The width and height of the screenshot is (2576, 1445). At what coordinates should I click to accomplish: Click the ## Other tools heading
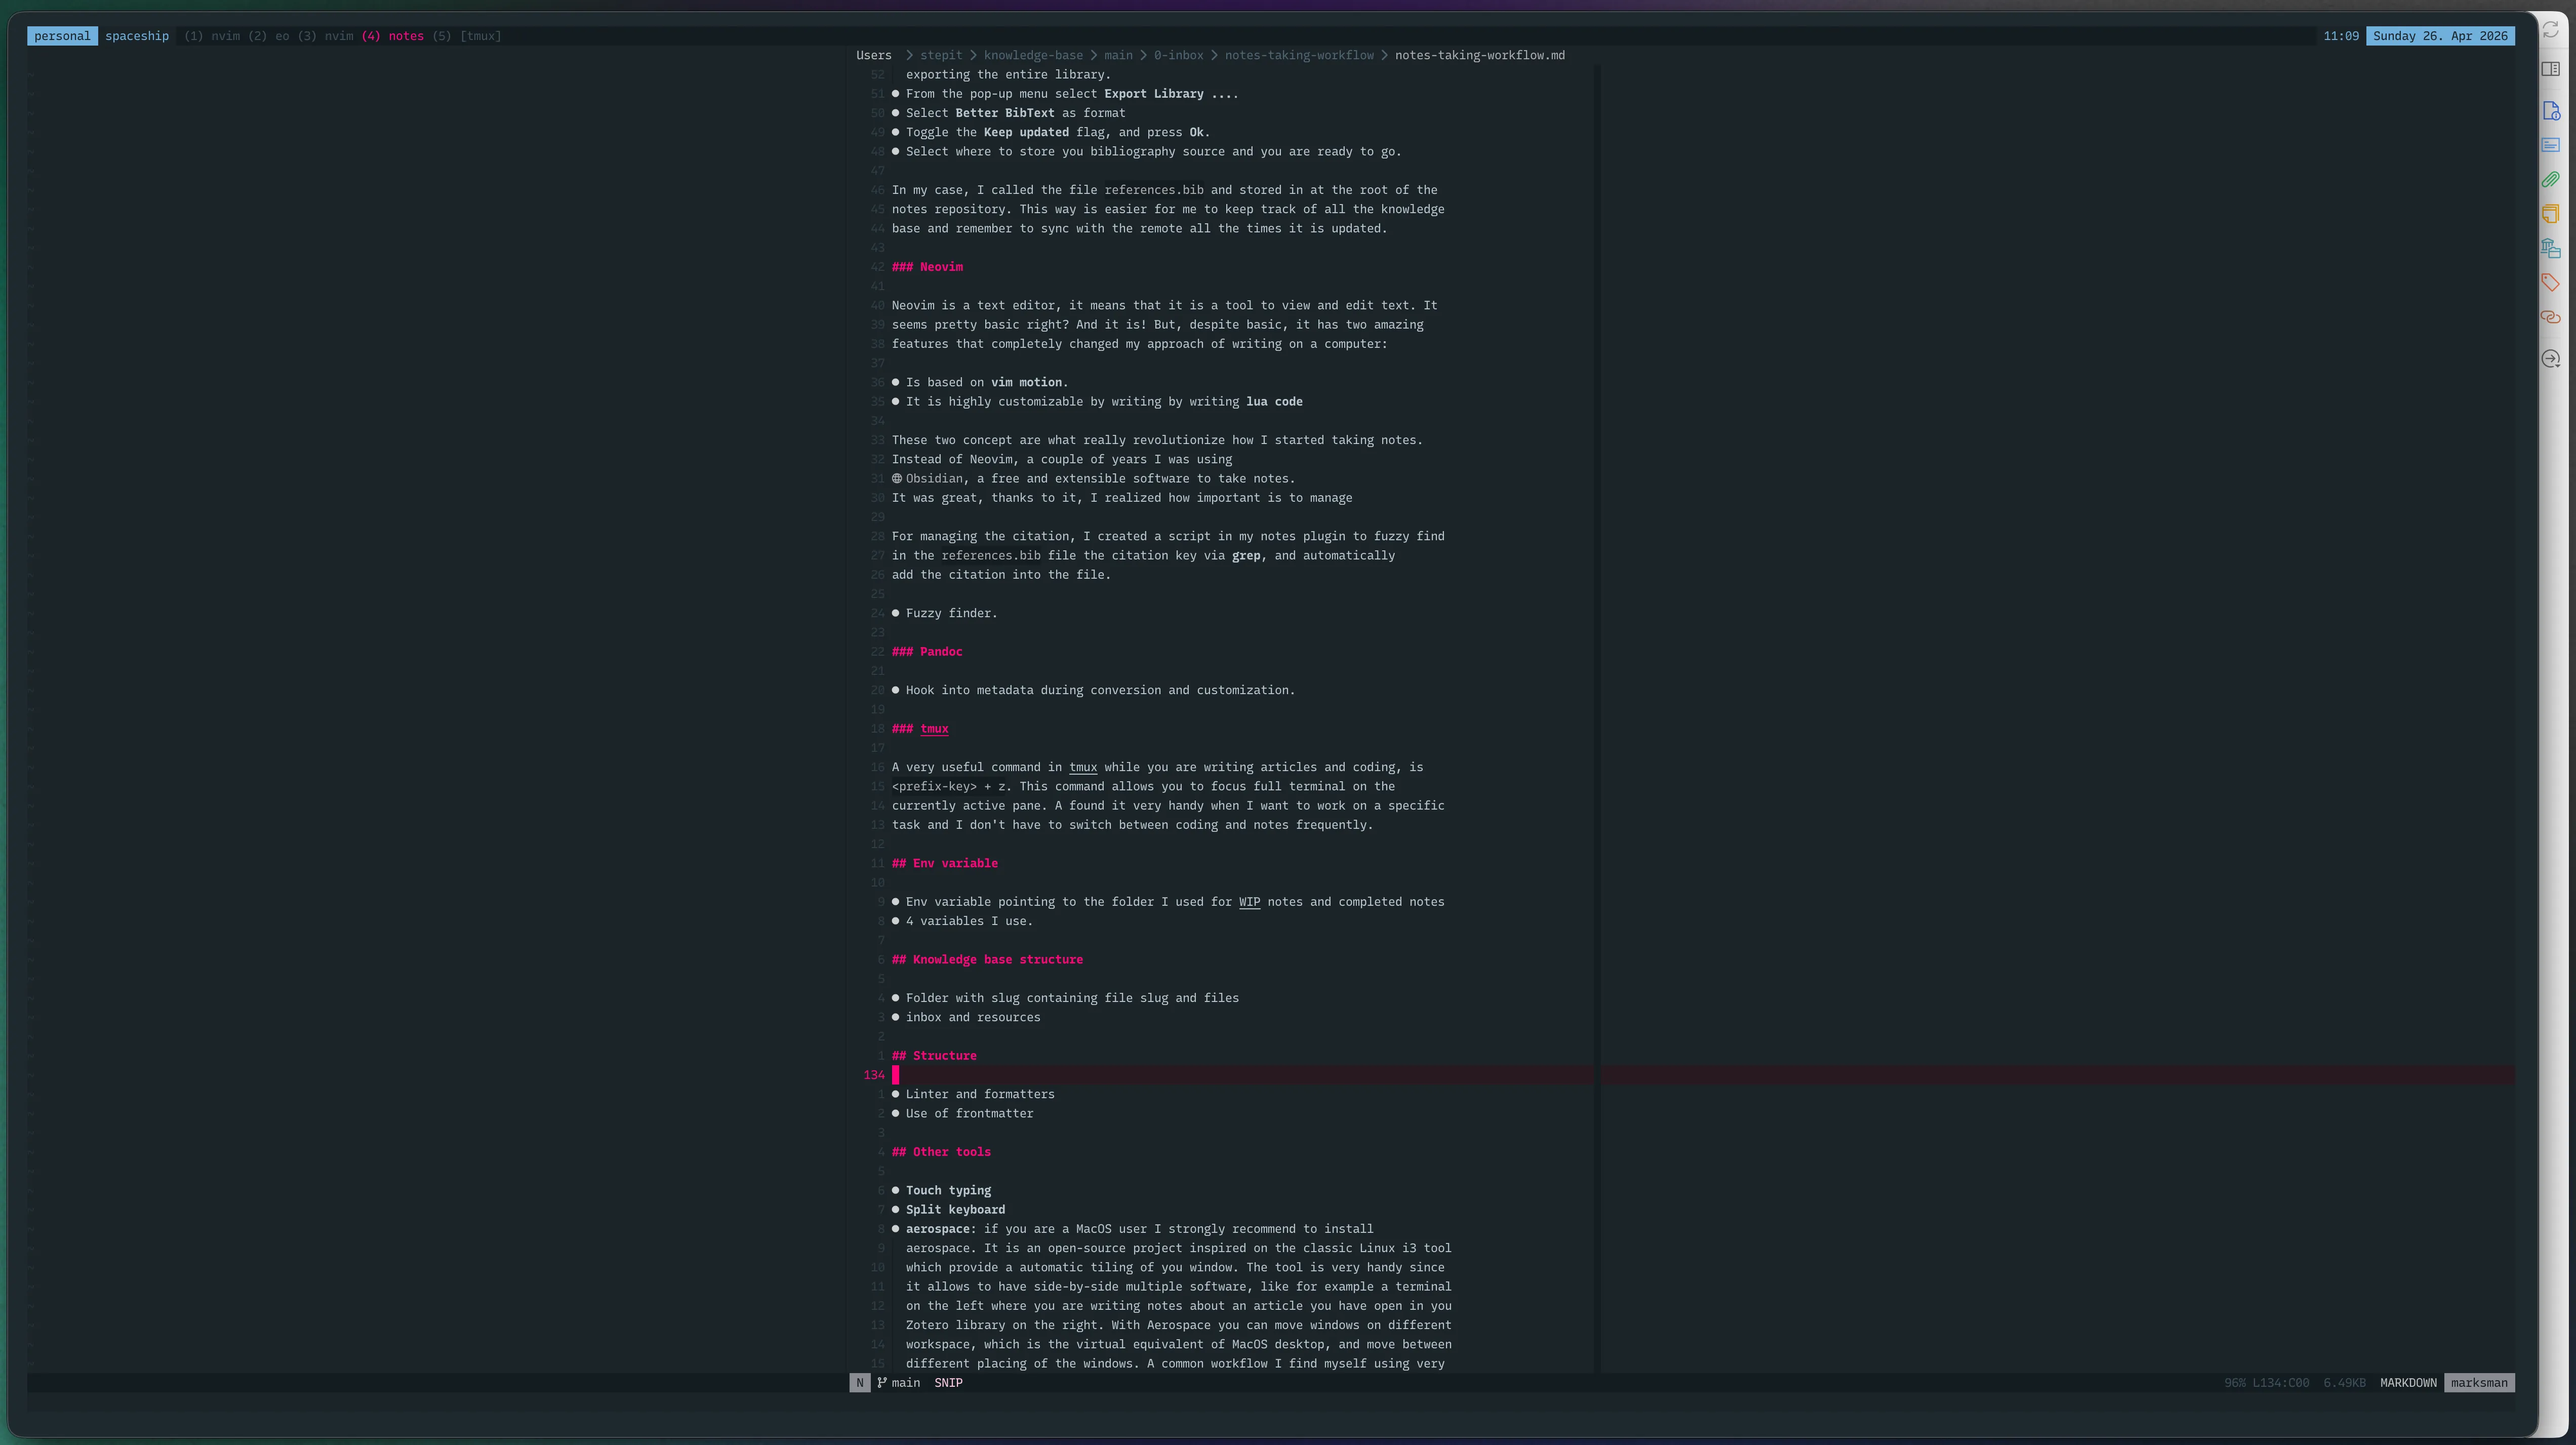[x=941, y=1152]
